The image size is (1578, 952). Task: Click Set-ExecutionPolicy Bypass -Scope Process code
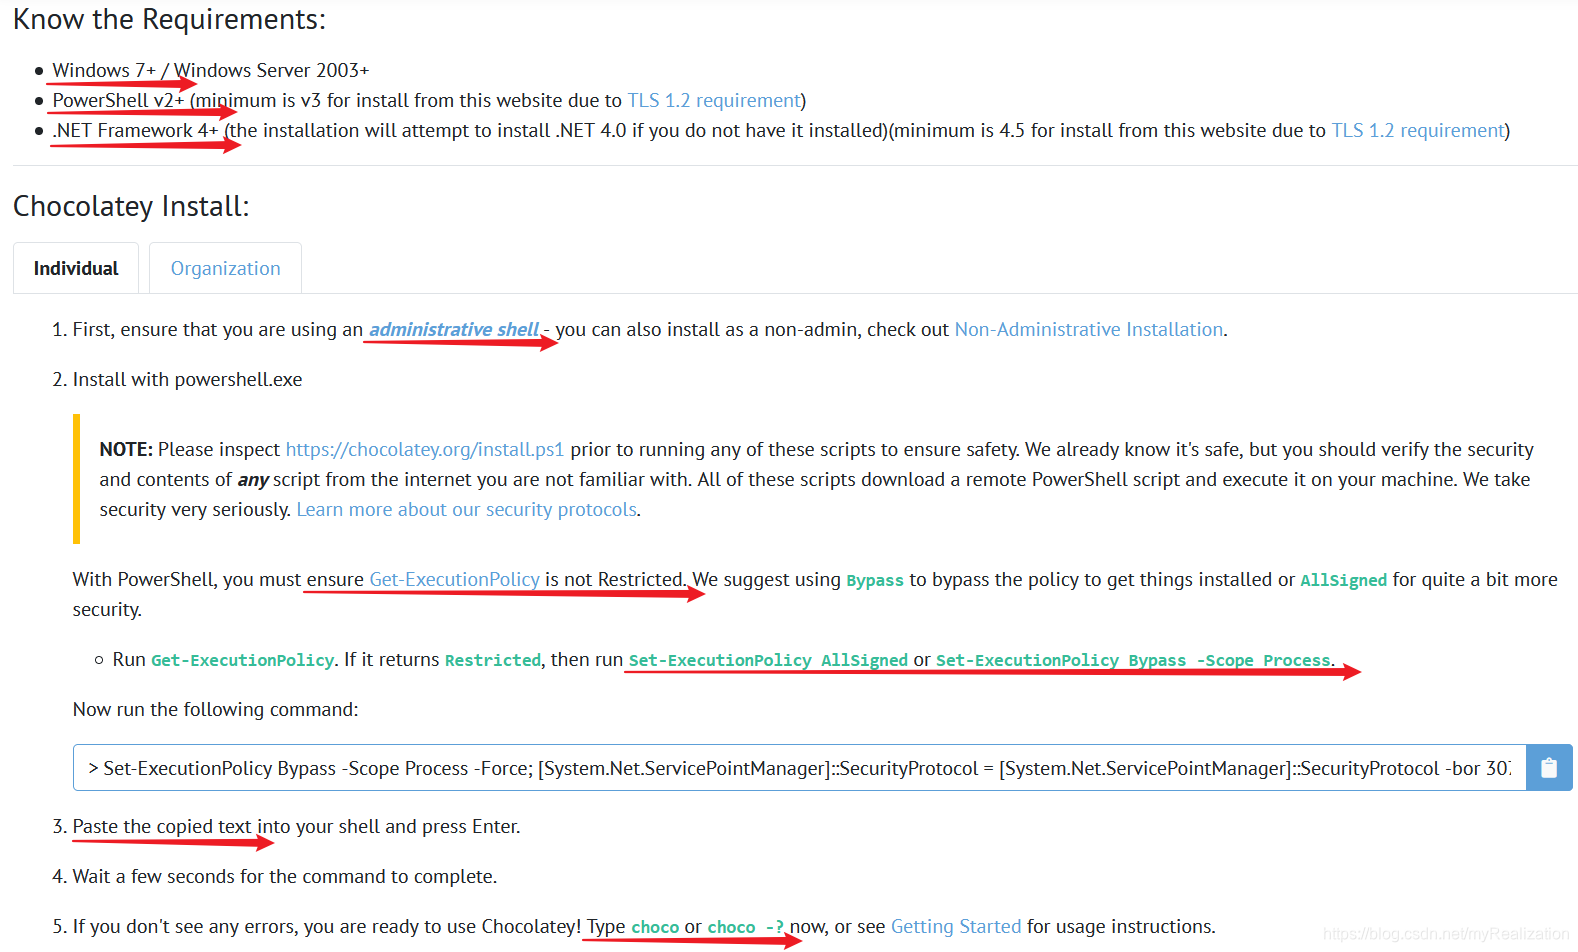[x=1133, y=660]
